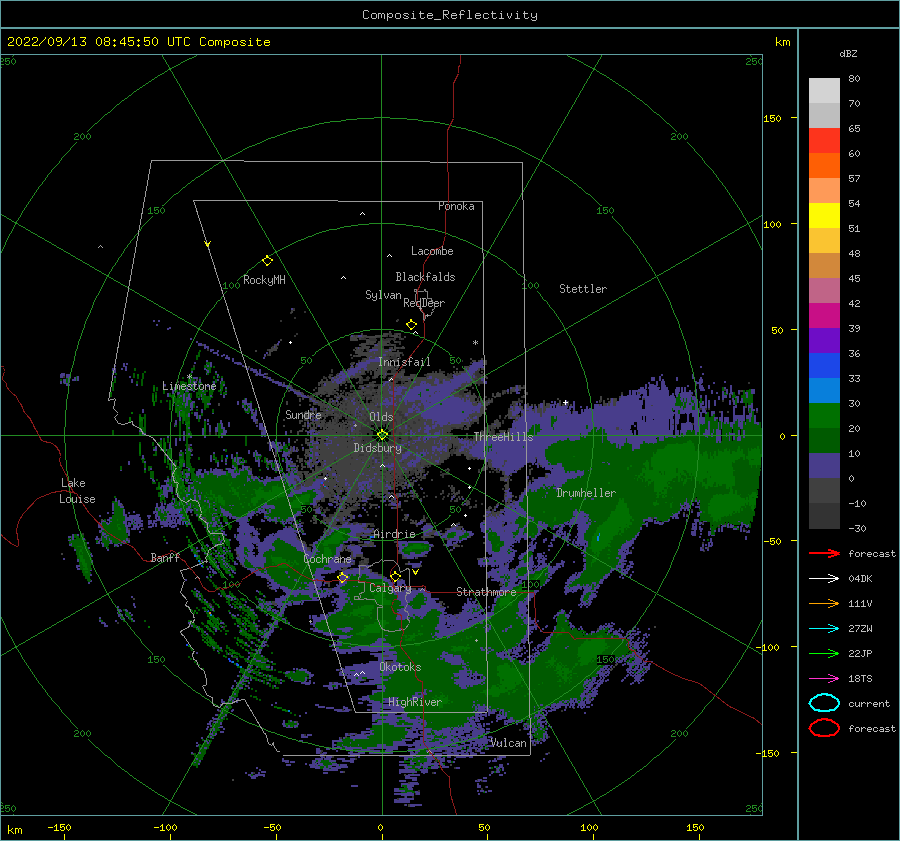This screenshot has height=841, width=900.
Task: Click the red forecast arrow legend icon
Action: coord(824,553)
